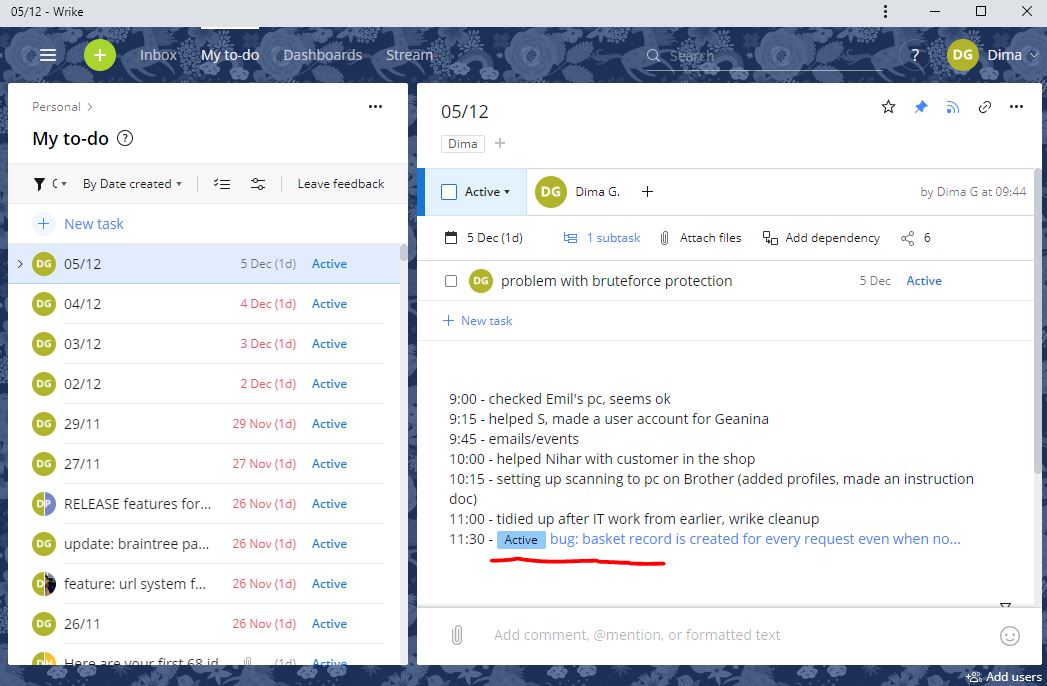Open the Active status dropdown for task

coord(488,192)
